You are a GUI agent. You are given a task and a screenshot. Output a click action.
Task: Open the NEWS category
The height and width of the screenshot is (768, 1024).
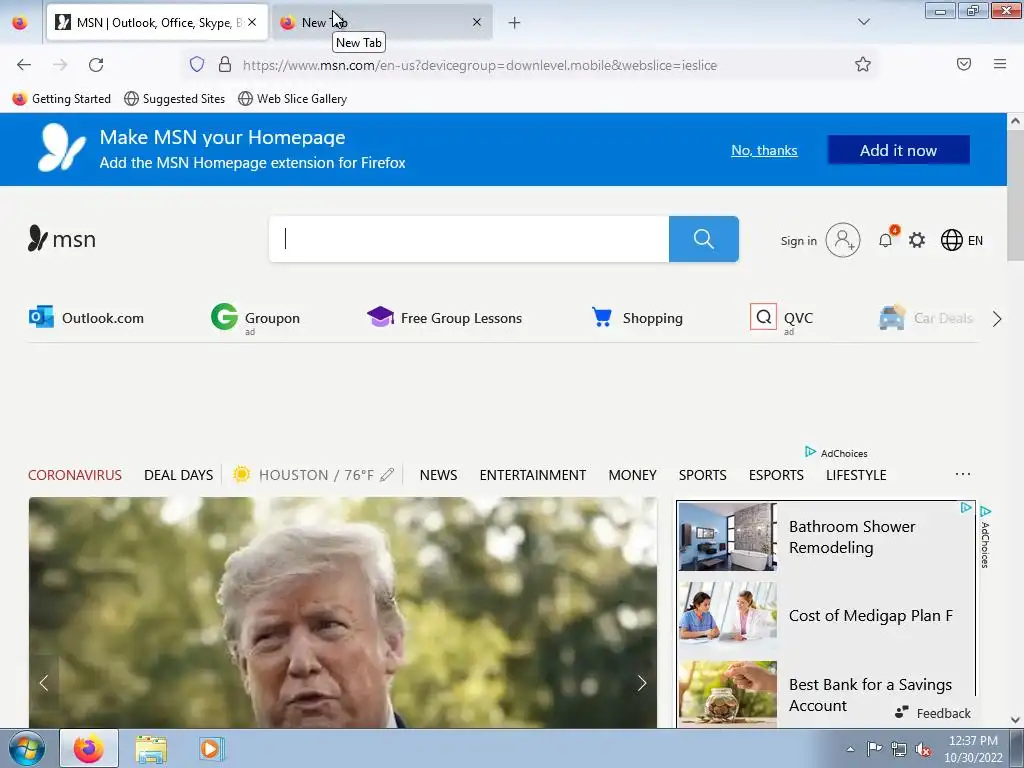click(x=438, y=475)
